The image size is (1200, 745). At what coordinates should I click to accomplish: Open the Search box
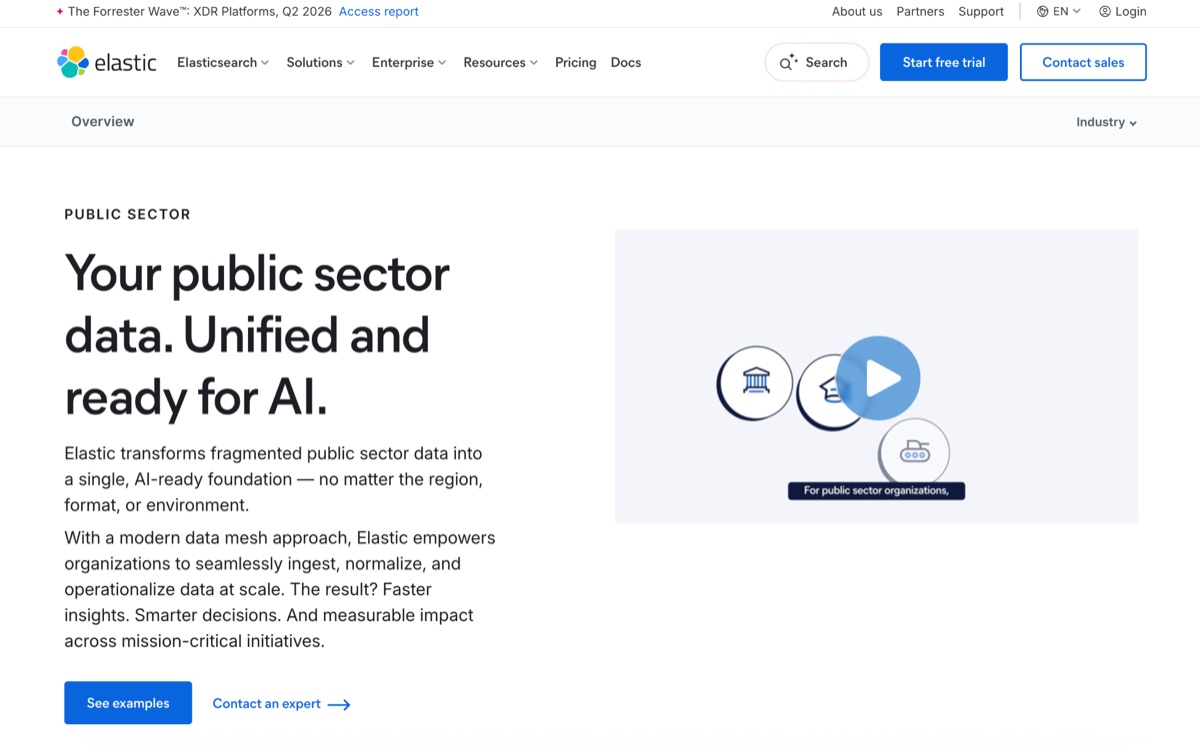817,62
